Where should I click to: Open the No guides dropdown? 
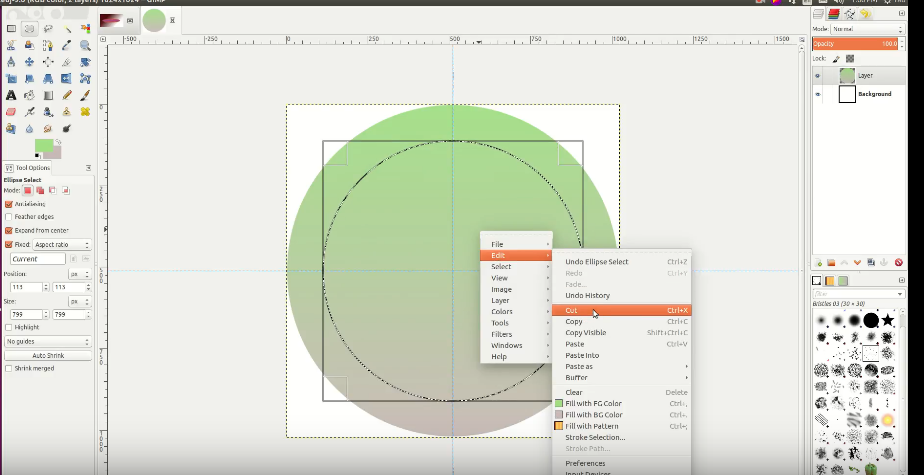[x=48, y=341]
